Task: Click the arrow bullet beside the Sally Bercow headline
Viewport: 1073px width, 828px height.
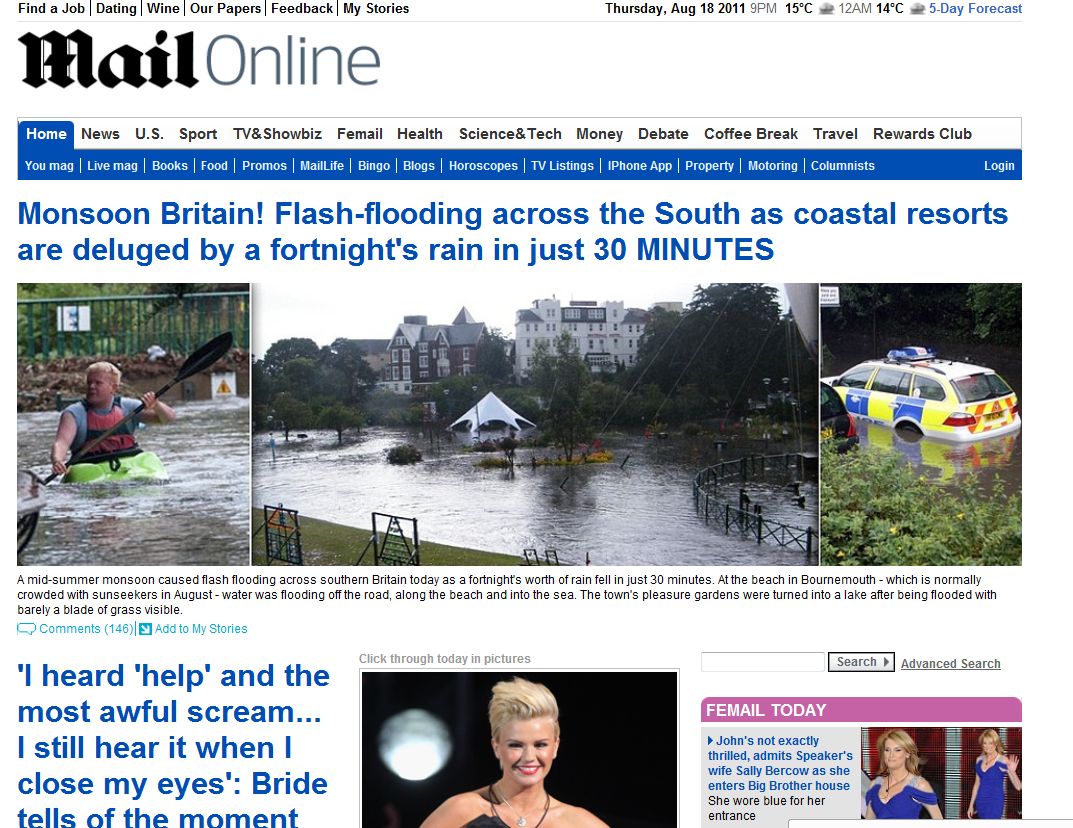Action: click(x=710, y=740)
